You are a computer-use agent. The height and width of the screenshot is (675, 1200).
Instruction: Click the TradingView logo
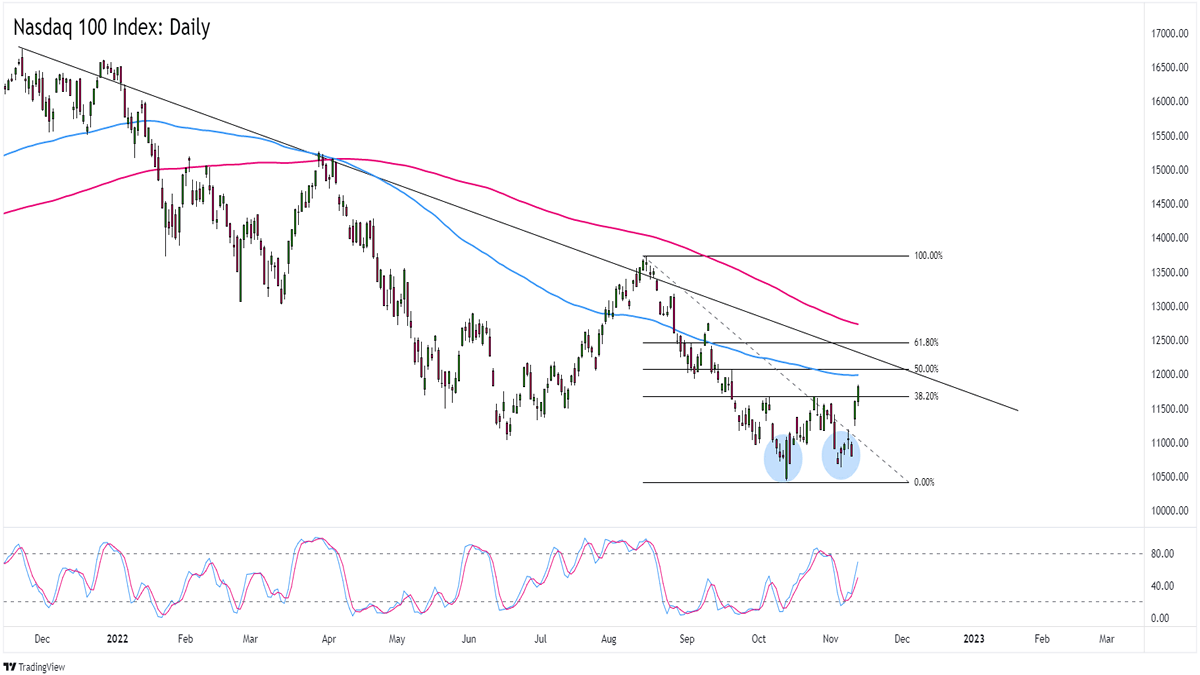32,666
